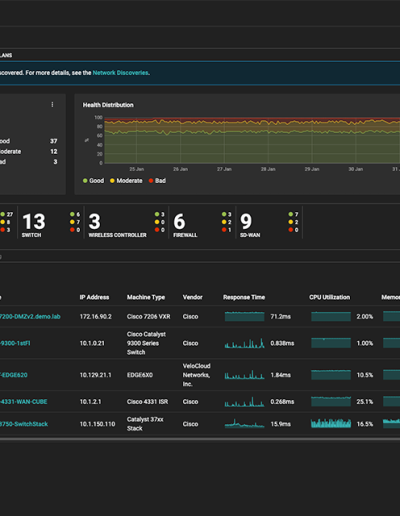Open the 7200-DMZv2.demo.lab device link
The image size is (400, 516).
tap(30, 317)
